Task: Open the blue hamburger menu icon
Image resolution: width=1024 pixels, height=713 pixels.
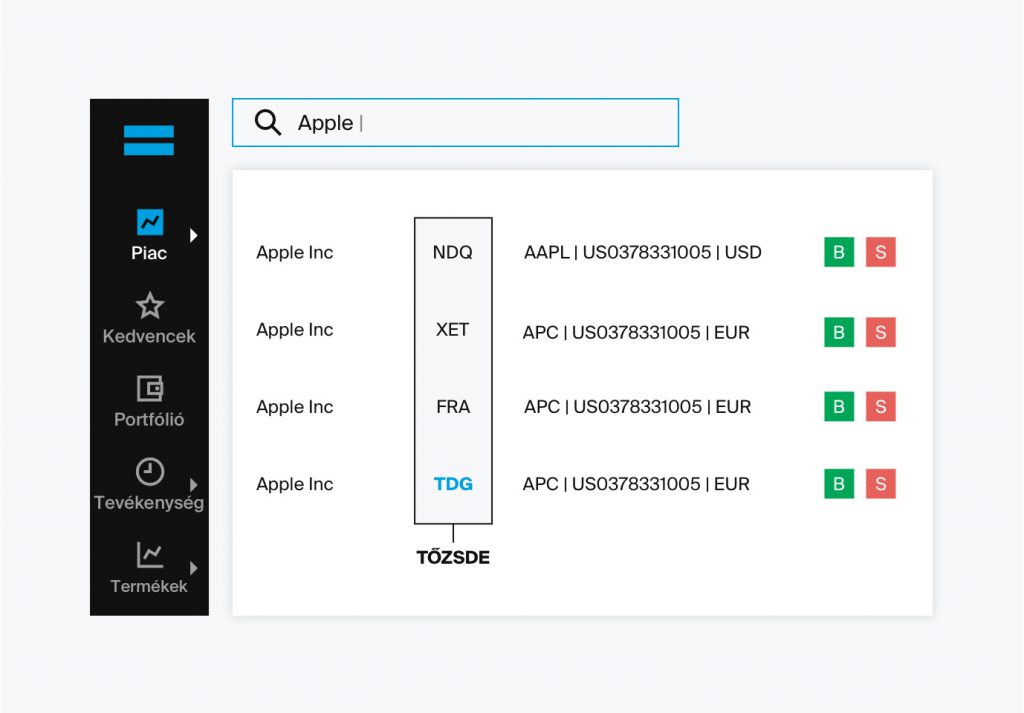Action: pos(149,140)
